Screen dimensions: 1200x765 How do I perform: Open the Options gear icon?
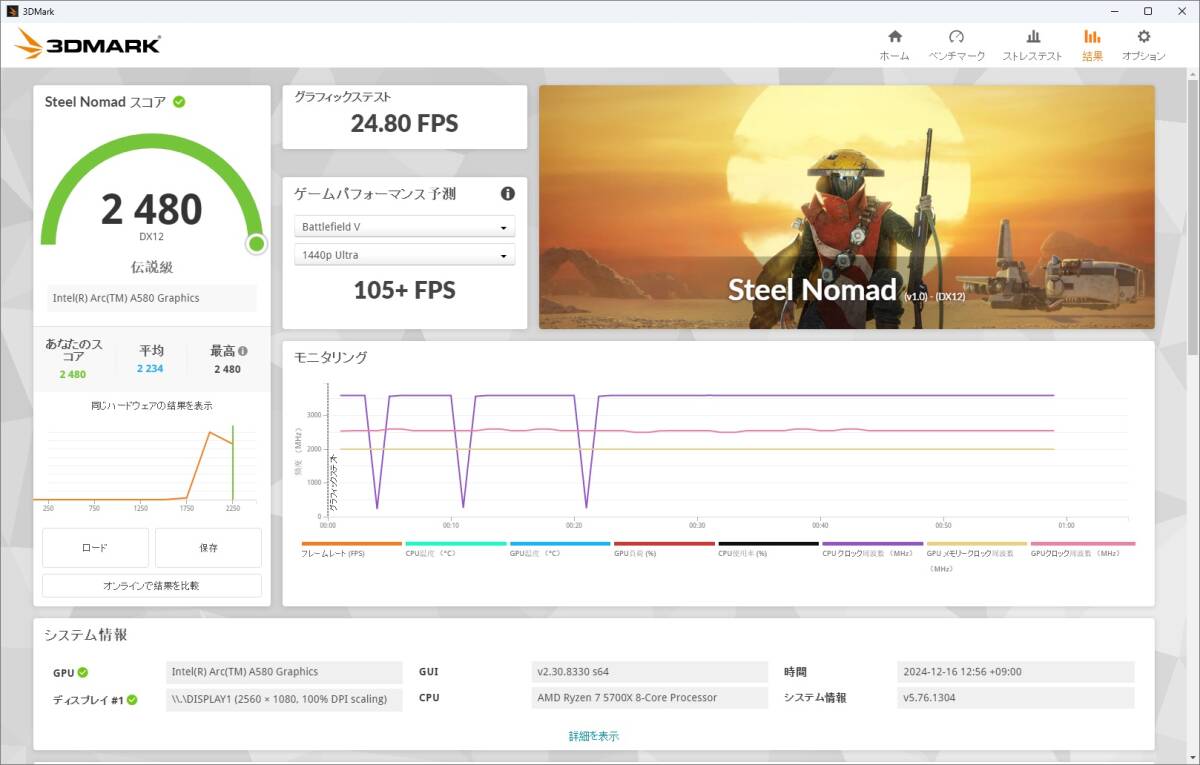coord(1143,37)
